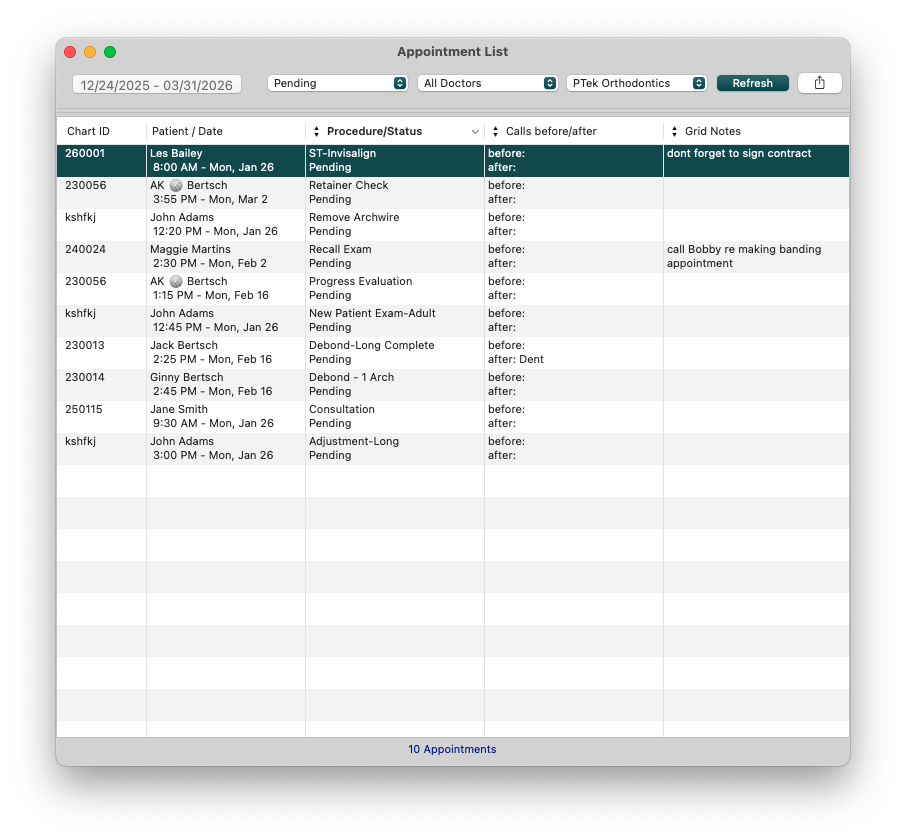The width and height of the screenshot is (906, 840).
Task: Open the Pending status dropdown
Action: point(337,83)
